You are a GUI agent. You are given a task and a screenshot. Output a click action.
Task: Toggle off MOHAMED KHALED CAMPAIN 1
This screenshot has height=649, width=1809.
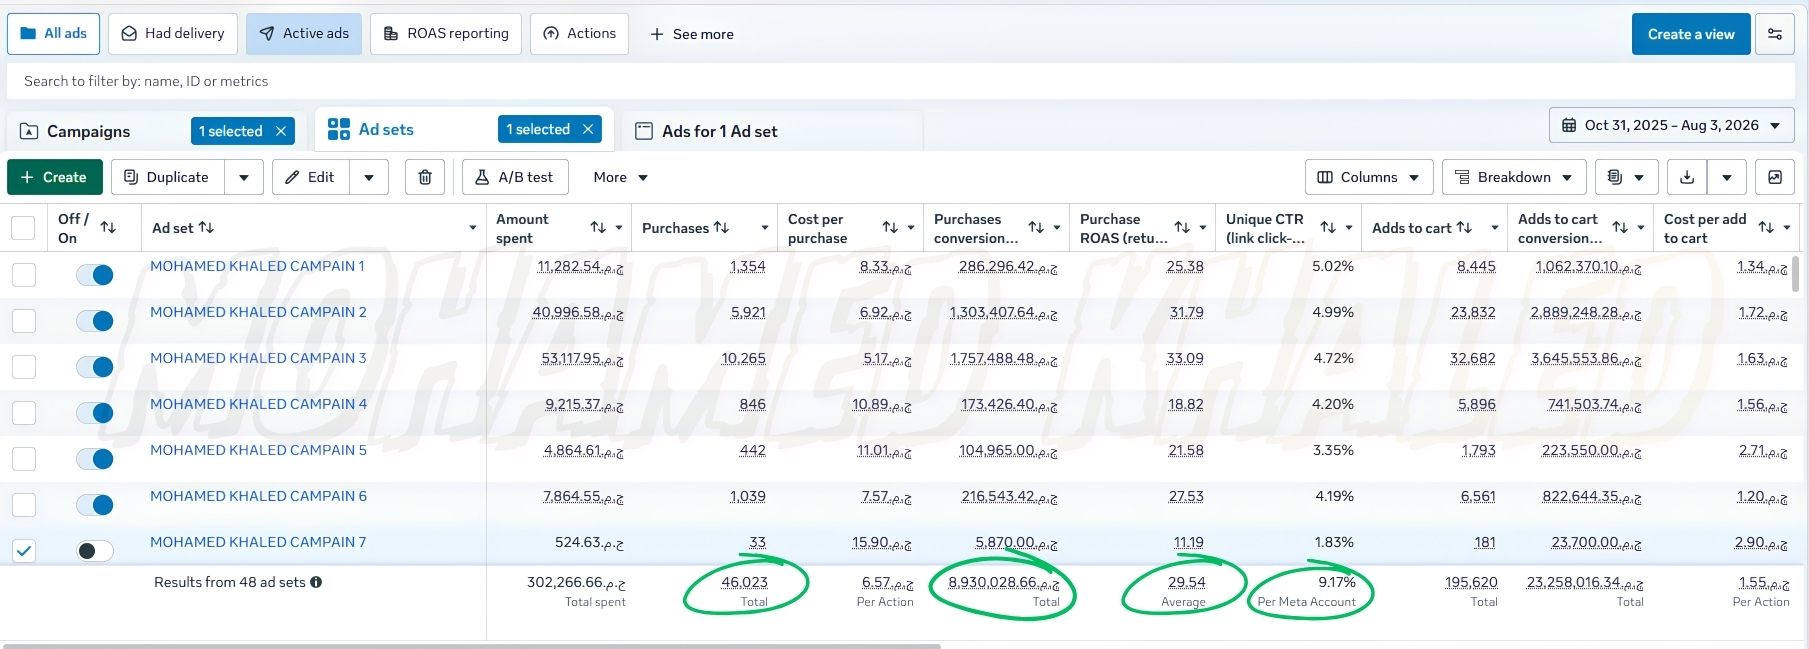[x=95, y=275]
